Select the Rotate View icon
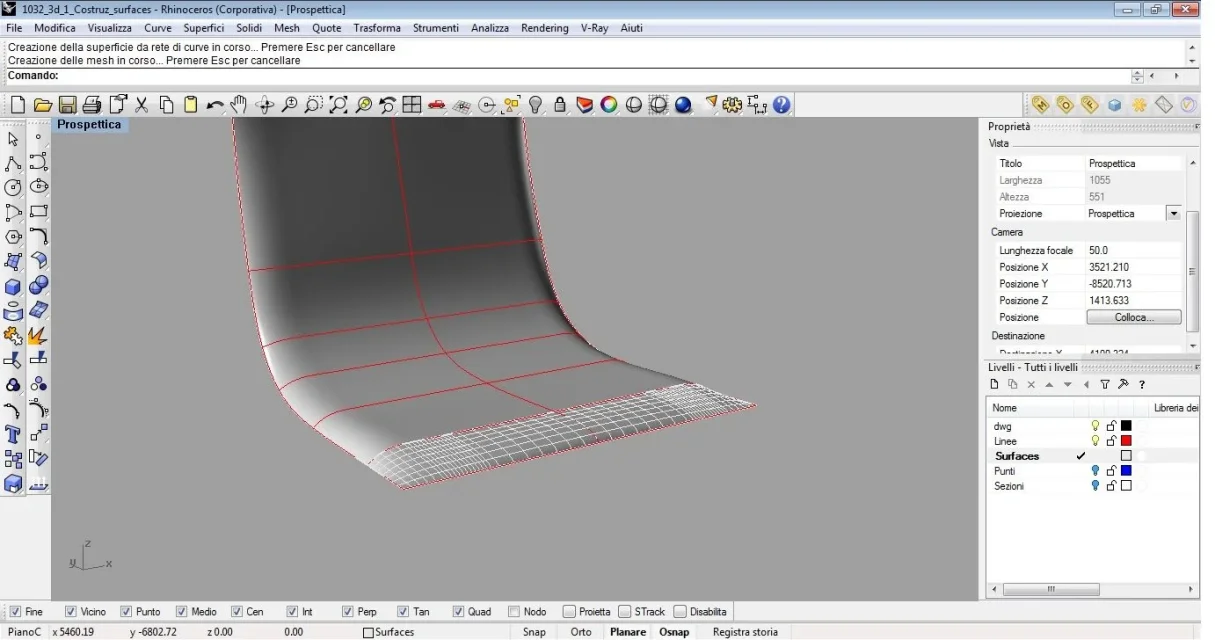Screen dimensions: 1215x640 coord(265,105)
